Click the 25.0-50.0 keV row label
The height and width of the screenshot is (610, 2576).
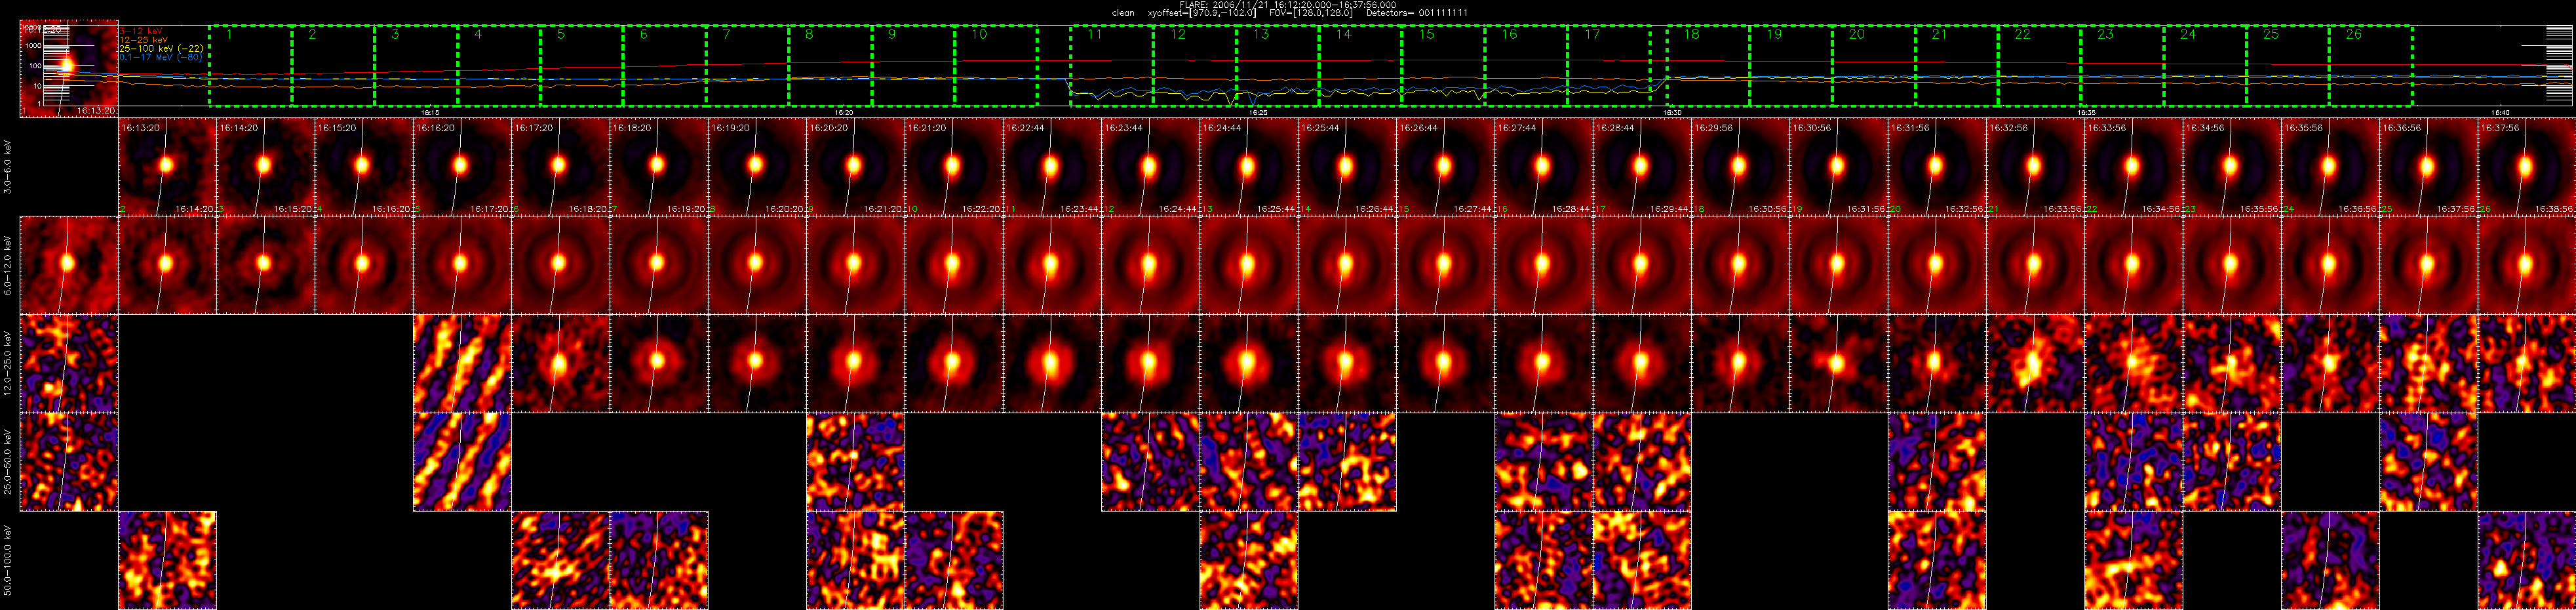click(8, 461)
